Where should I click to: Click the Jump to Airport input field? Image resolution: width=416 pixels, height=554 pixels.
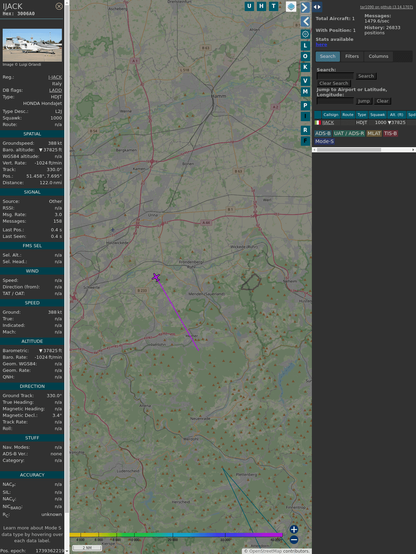pos(335,101)
